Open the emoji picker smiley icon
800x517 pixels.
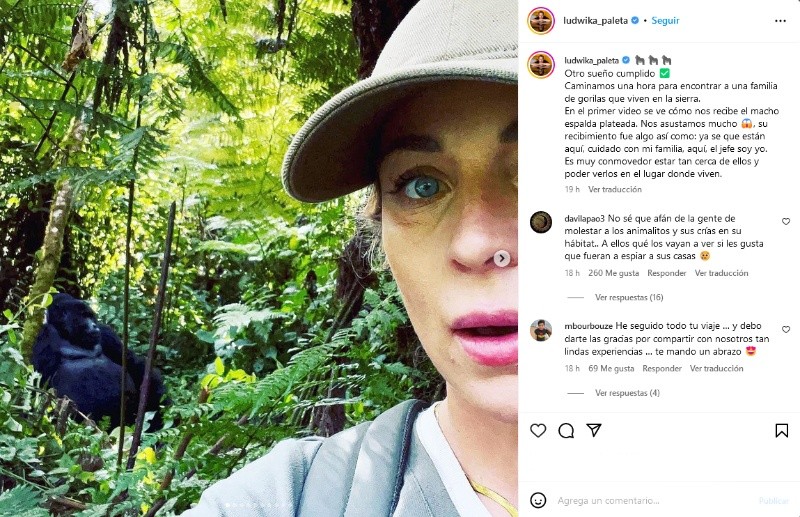(538, 500)
